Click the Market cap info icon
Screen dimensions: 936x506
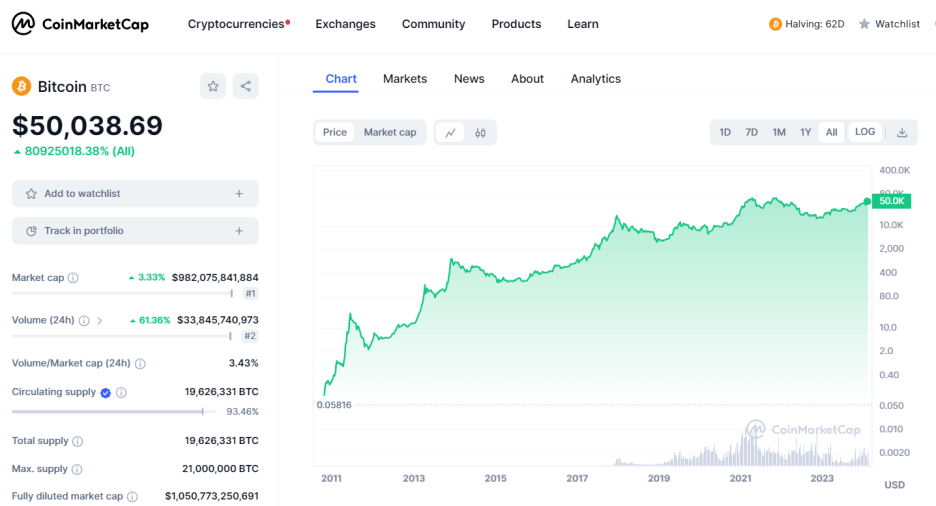73,277
